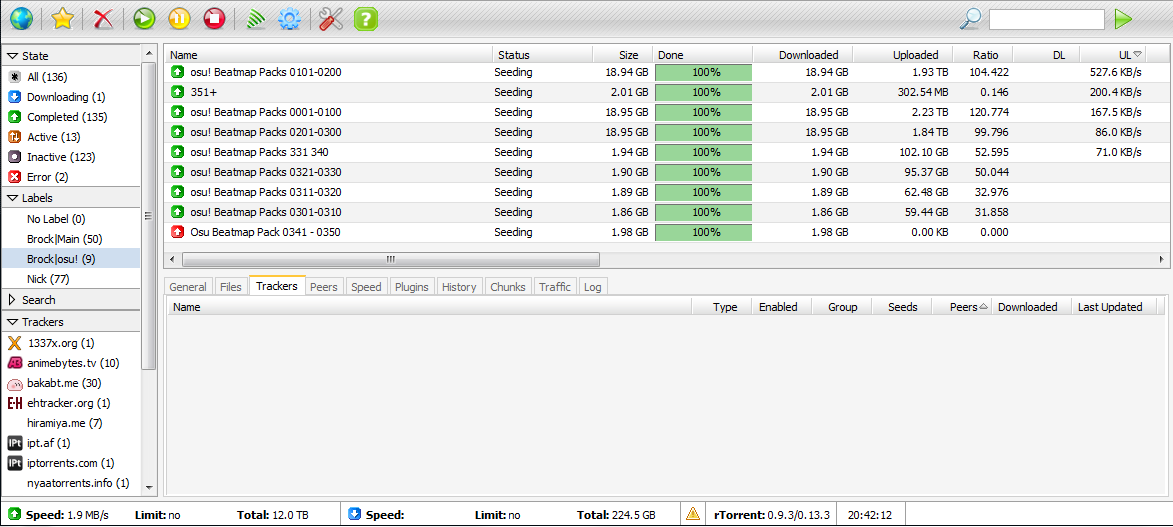The image size is (1173, 527).
Task: Click the green Start torrent button
Action: pyautogui.click(x=144, y=19)
